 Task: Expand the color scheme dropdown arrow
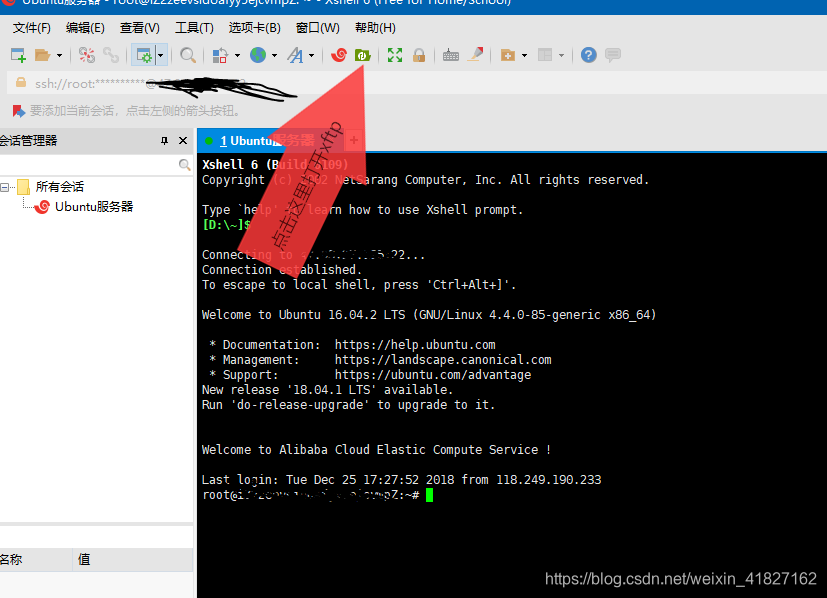(x=237, y=55)
